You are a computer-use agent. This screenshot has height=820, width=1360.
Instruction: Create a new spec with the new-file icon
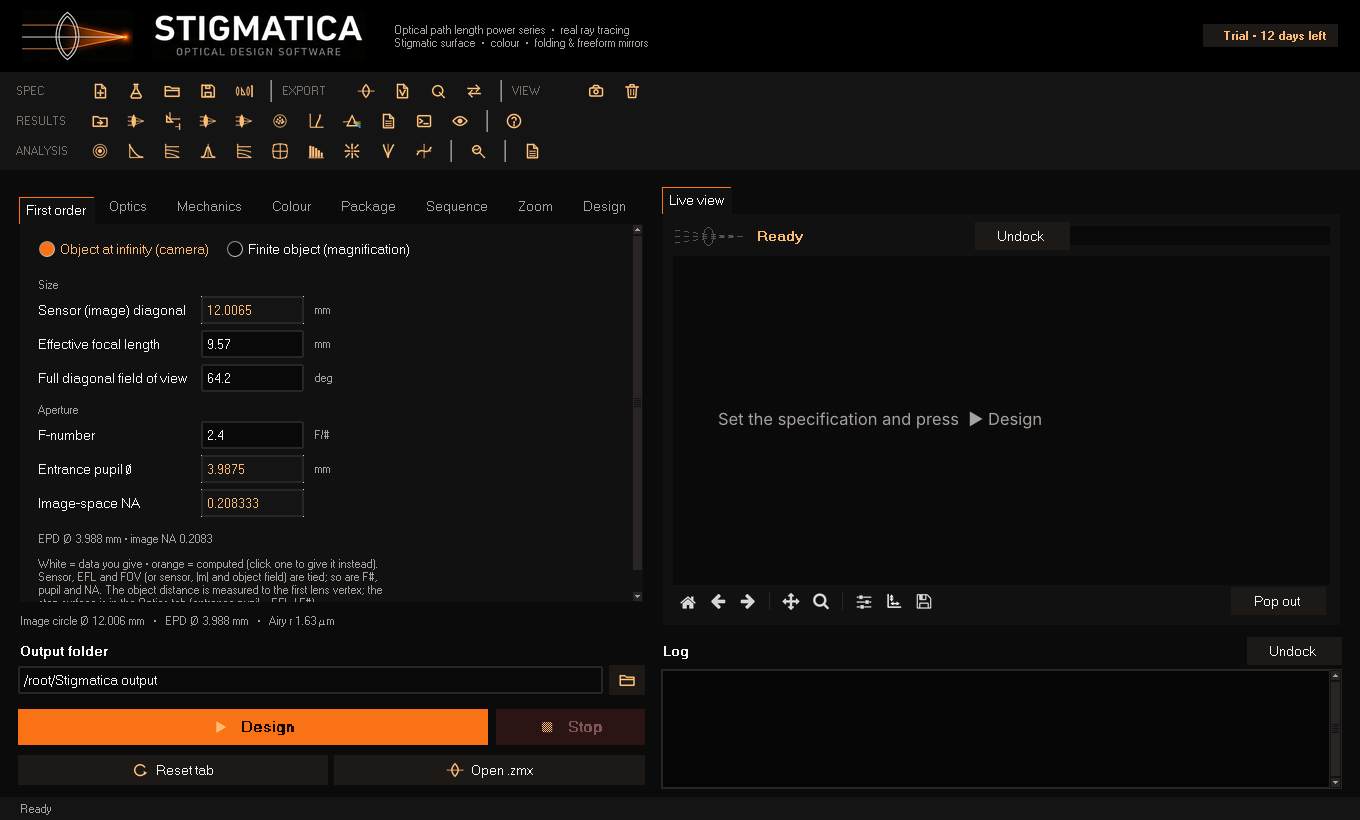100,91
